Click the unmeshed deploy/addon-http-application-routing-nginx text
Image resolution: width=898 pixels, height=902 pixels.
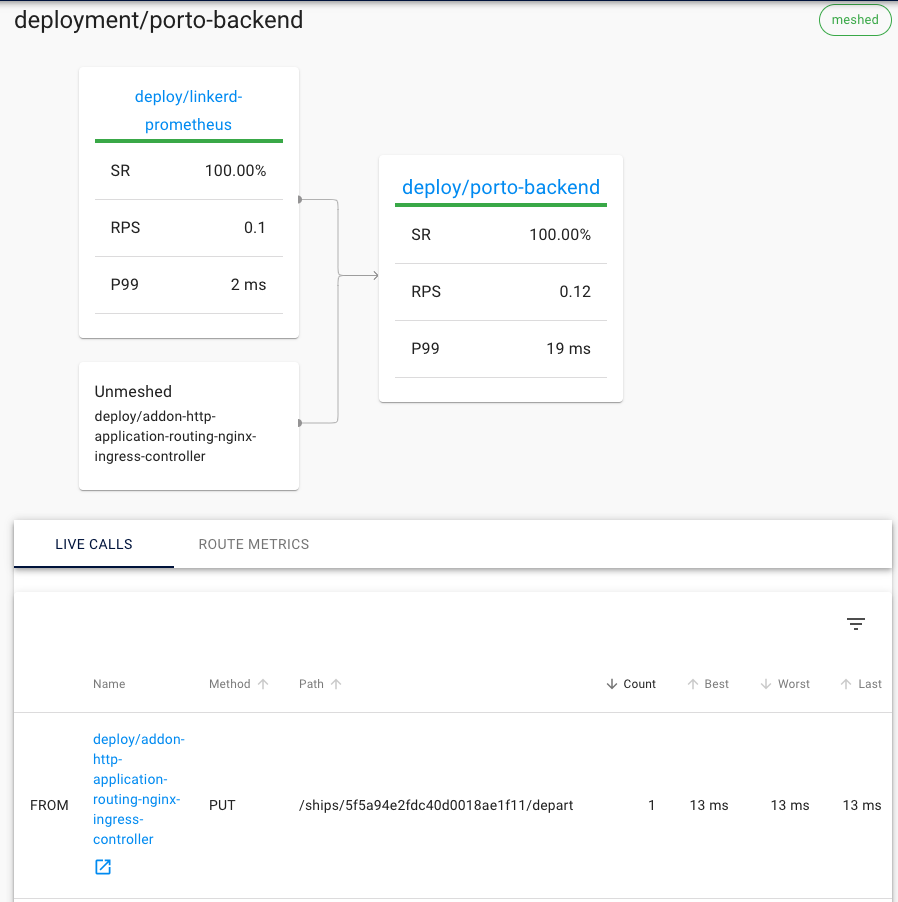[x=175, y=436]
